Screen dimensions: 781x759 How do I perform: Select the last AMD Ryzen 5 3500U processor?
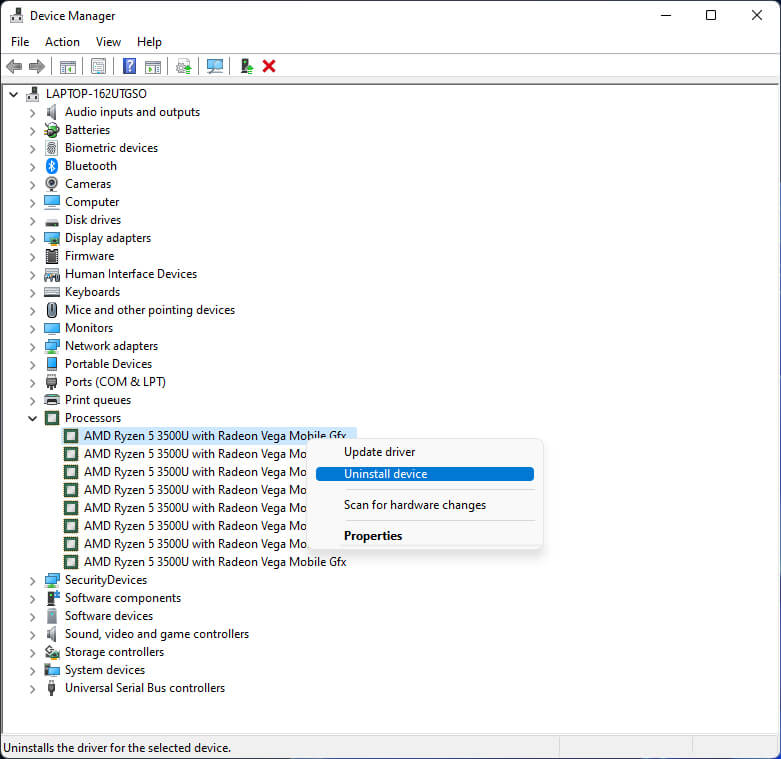[x=215, y=562]
